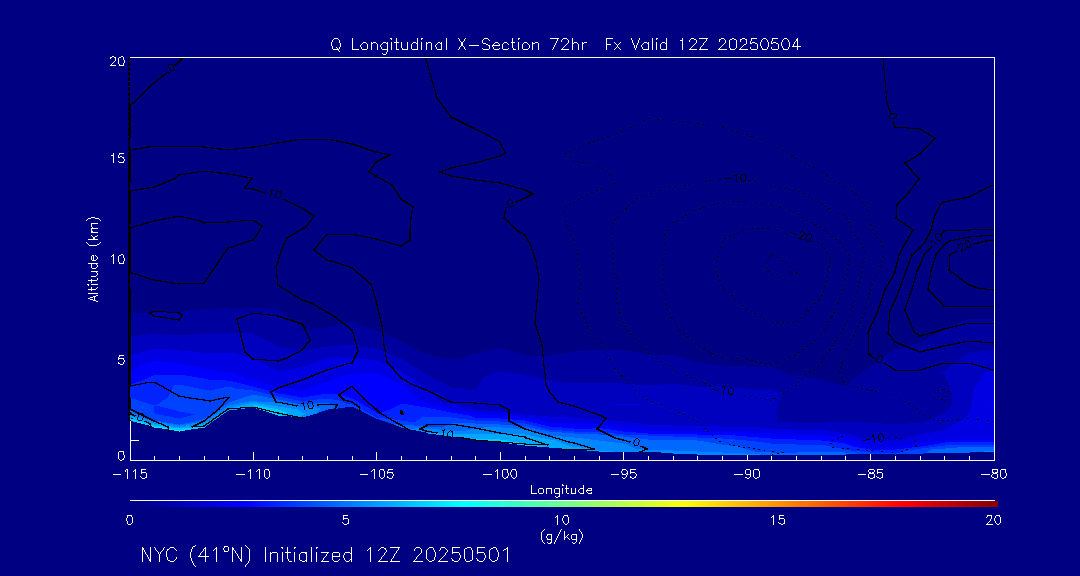
Task: Click the colorbar's 20 value label
Action: tap(993, 521)
